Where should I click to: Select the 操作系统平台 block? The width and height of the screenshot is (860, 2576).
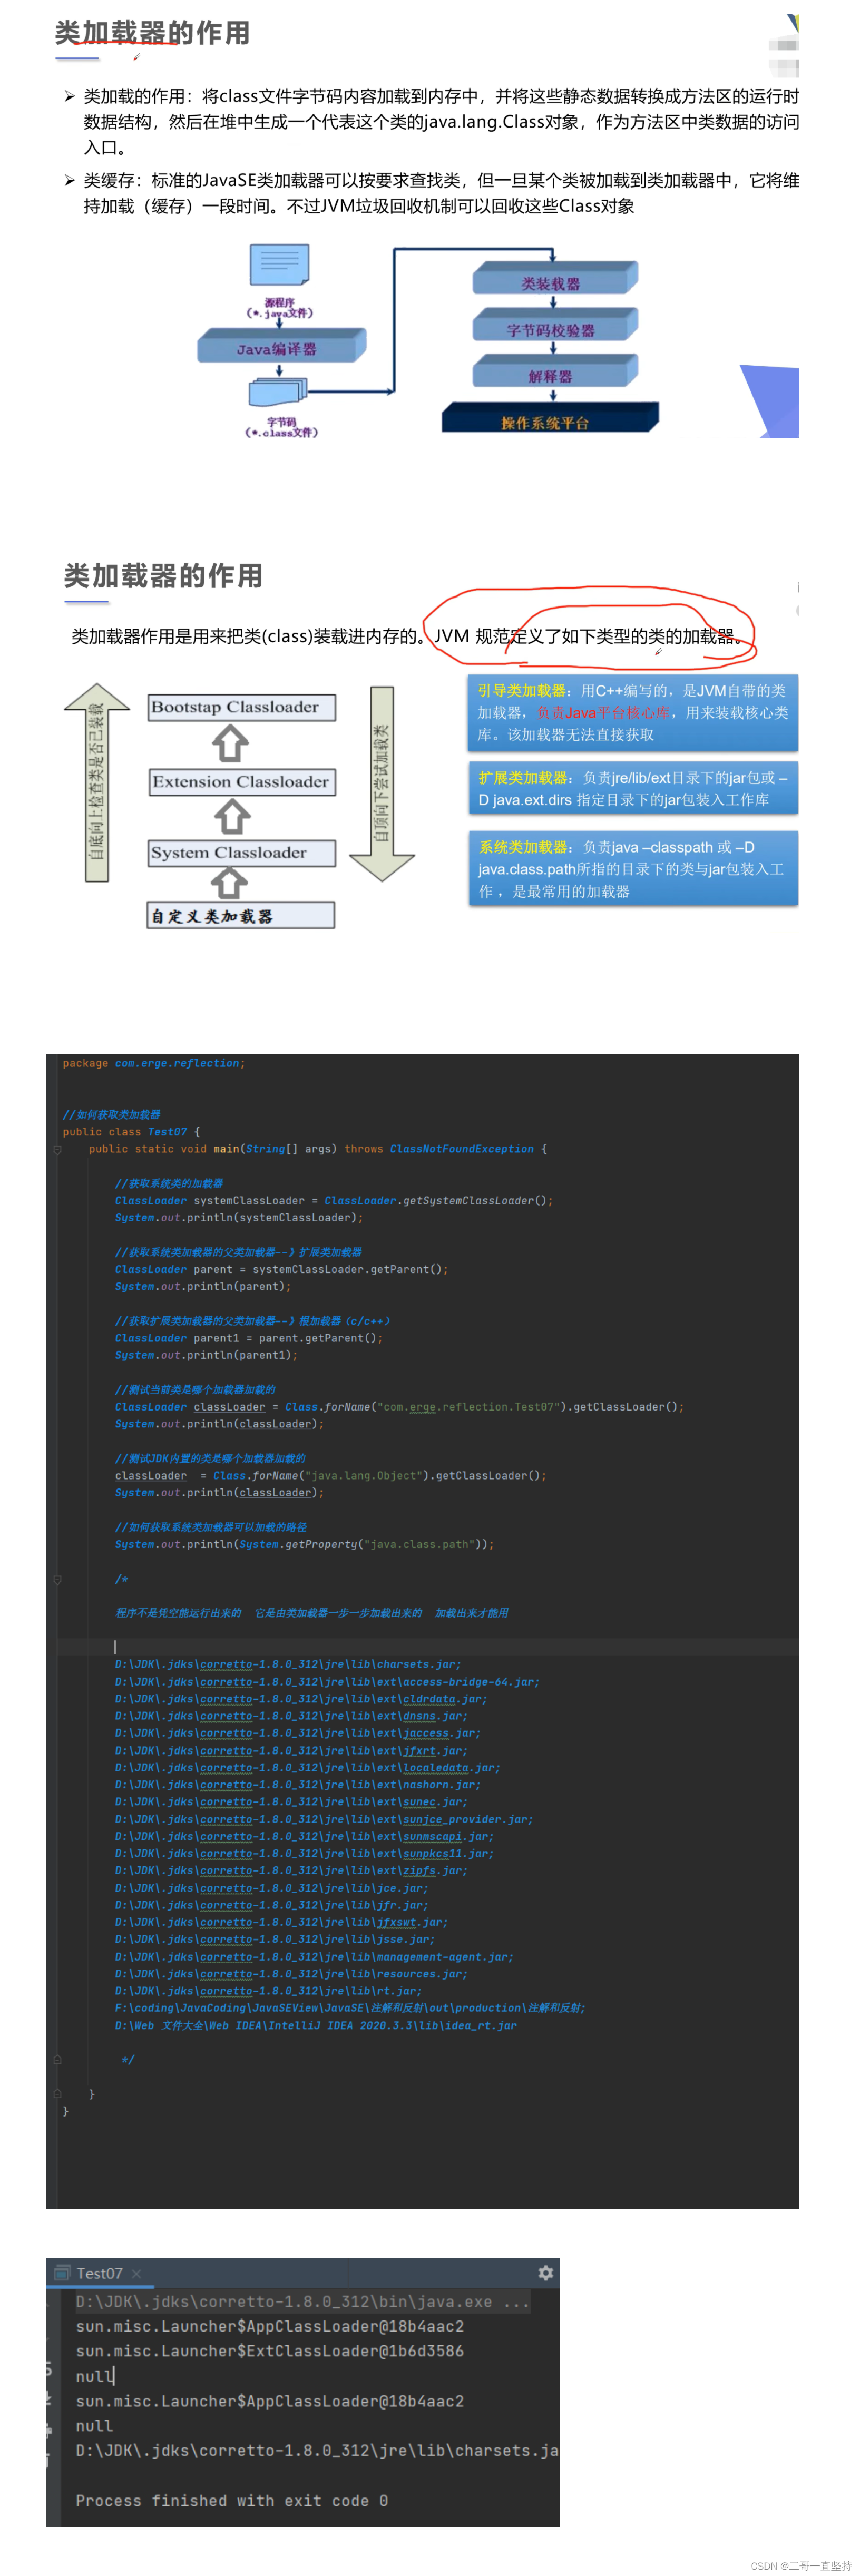click(x=550, y=418)
